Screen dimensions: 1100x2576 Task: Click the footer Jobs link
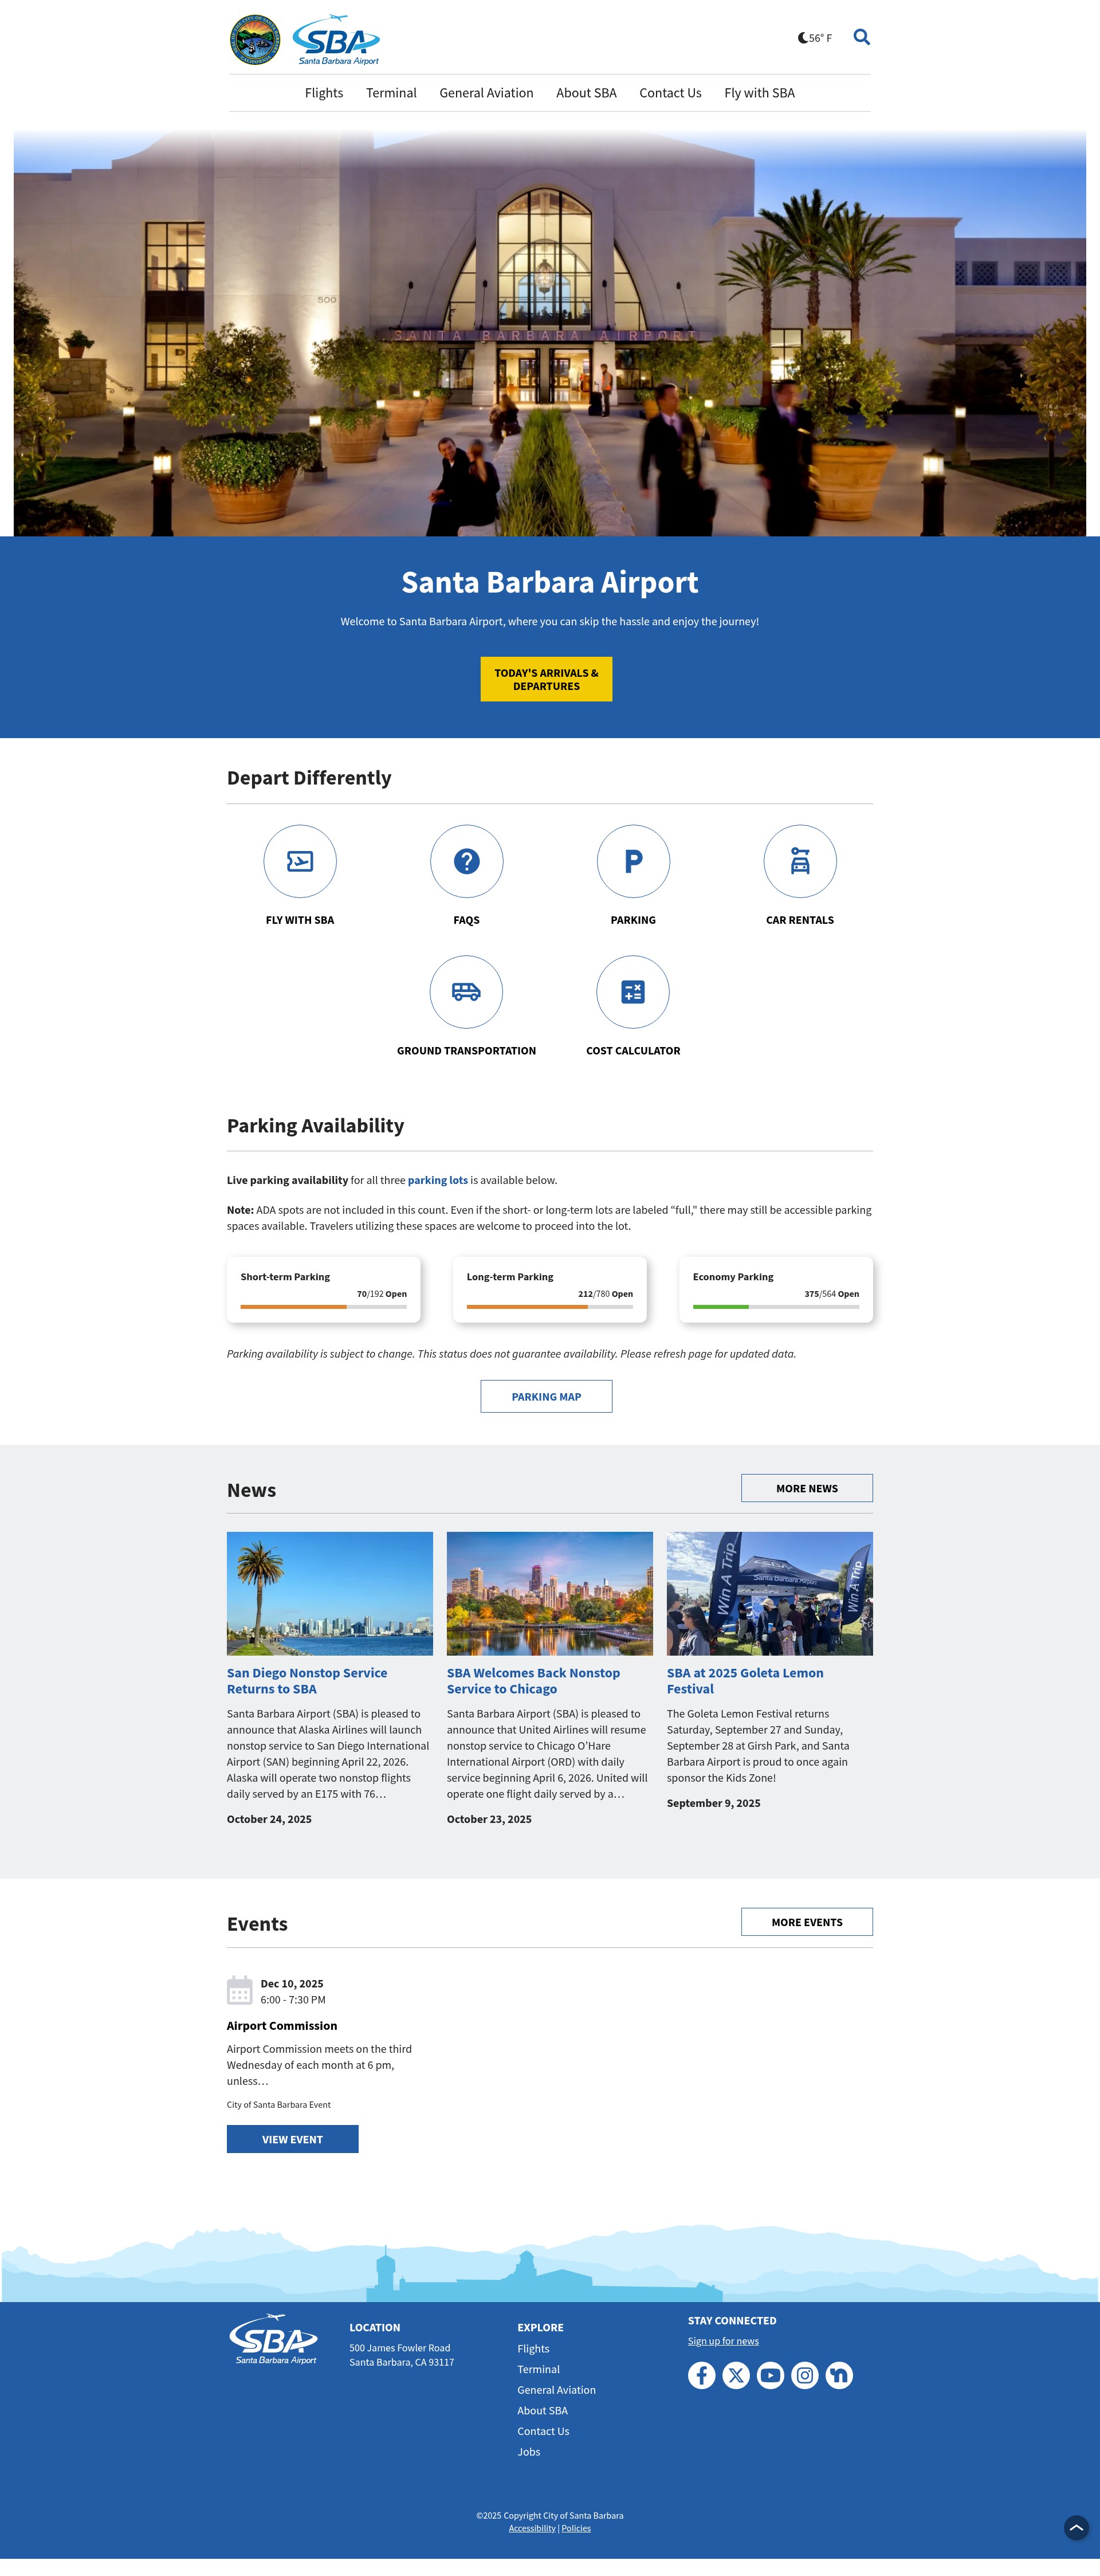[528, 2452]
